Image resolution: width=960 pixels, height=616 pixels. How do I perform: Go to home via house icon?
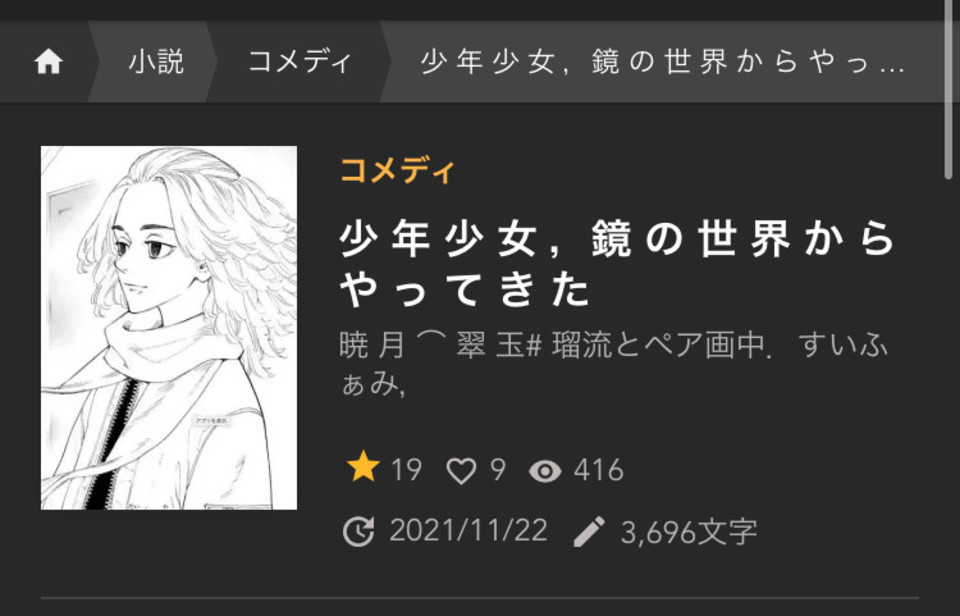[x=48, y=62]
